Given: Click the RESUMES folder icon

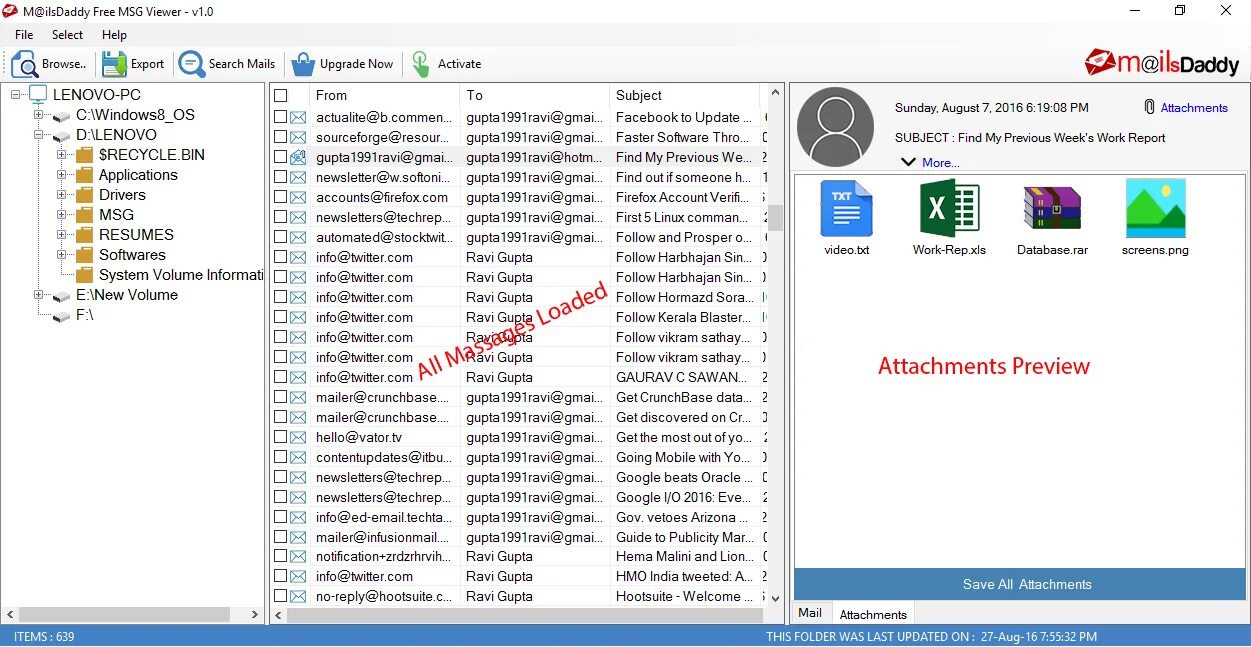Looking at the screenshot, I should (84, 235).
